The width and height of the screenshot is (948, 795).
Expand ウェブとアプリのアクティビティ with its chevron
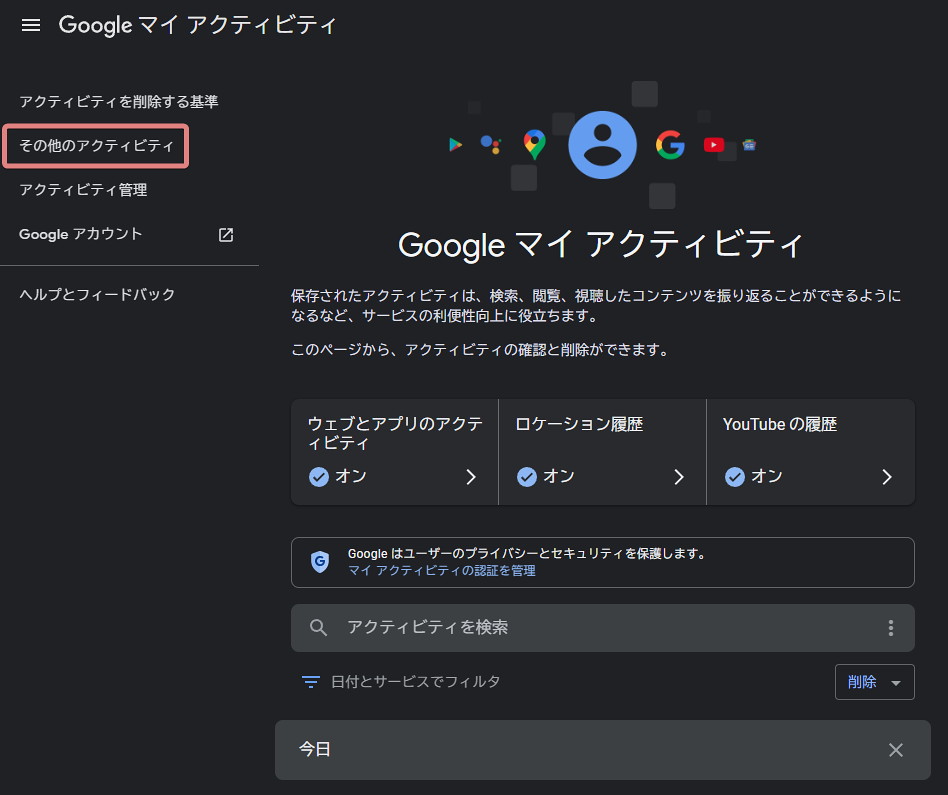(471, 477)
